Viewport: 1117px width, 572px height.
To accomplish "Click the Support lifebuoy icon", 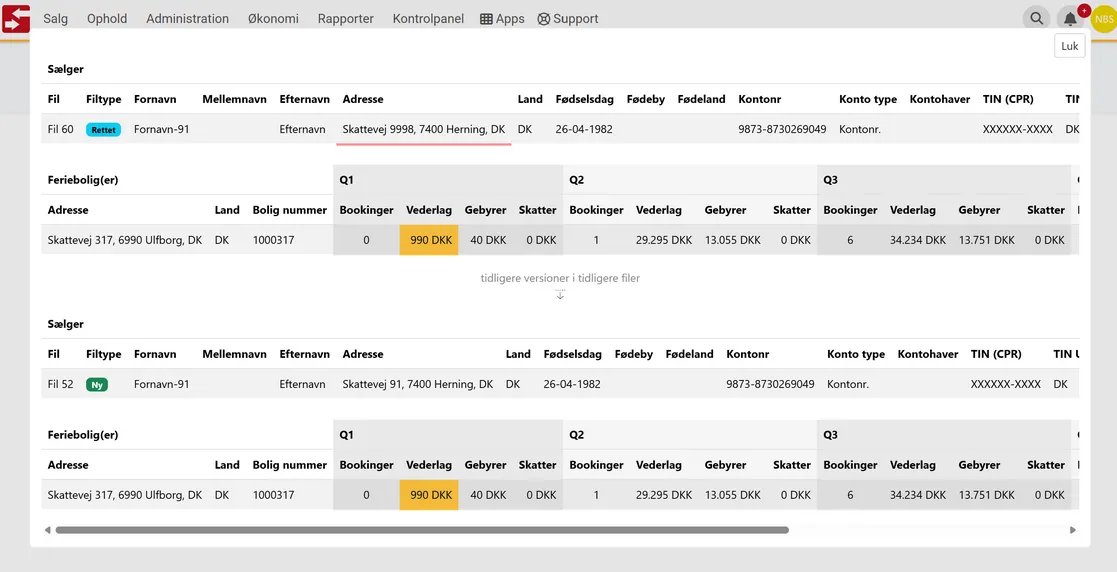I will click(544, 19).
